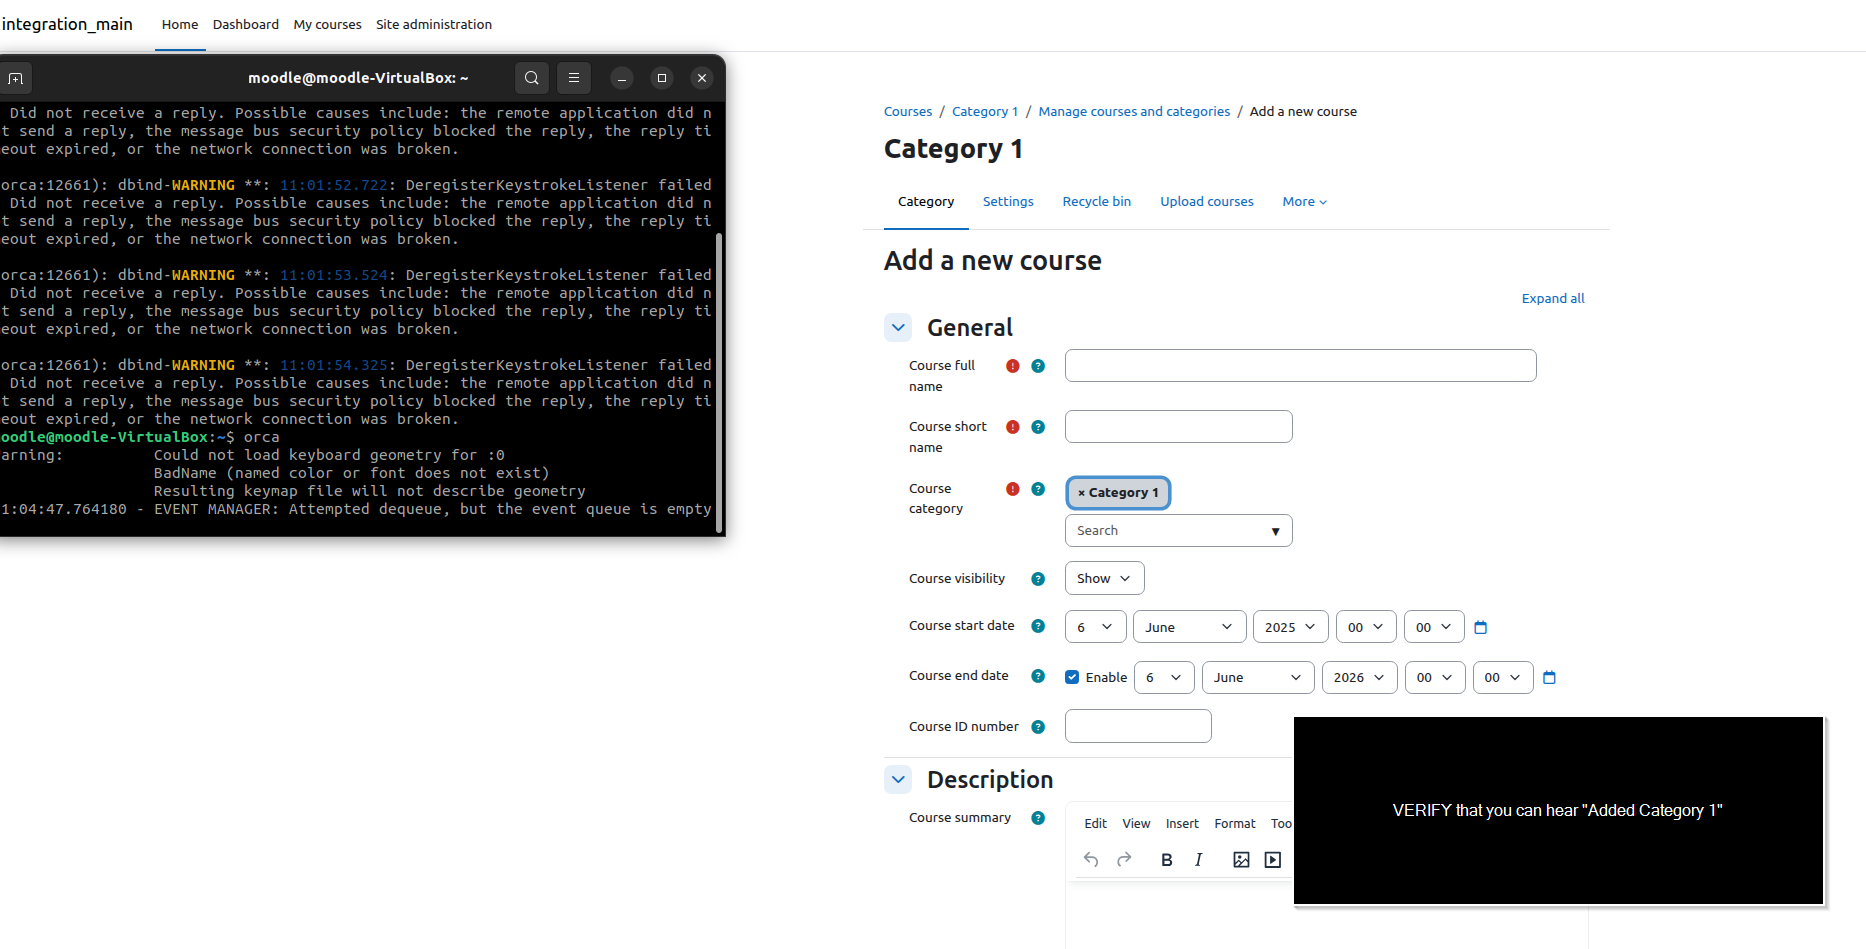Open help icon for Course start date

click(x=1038, y=626)
